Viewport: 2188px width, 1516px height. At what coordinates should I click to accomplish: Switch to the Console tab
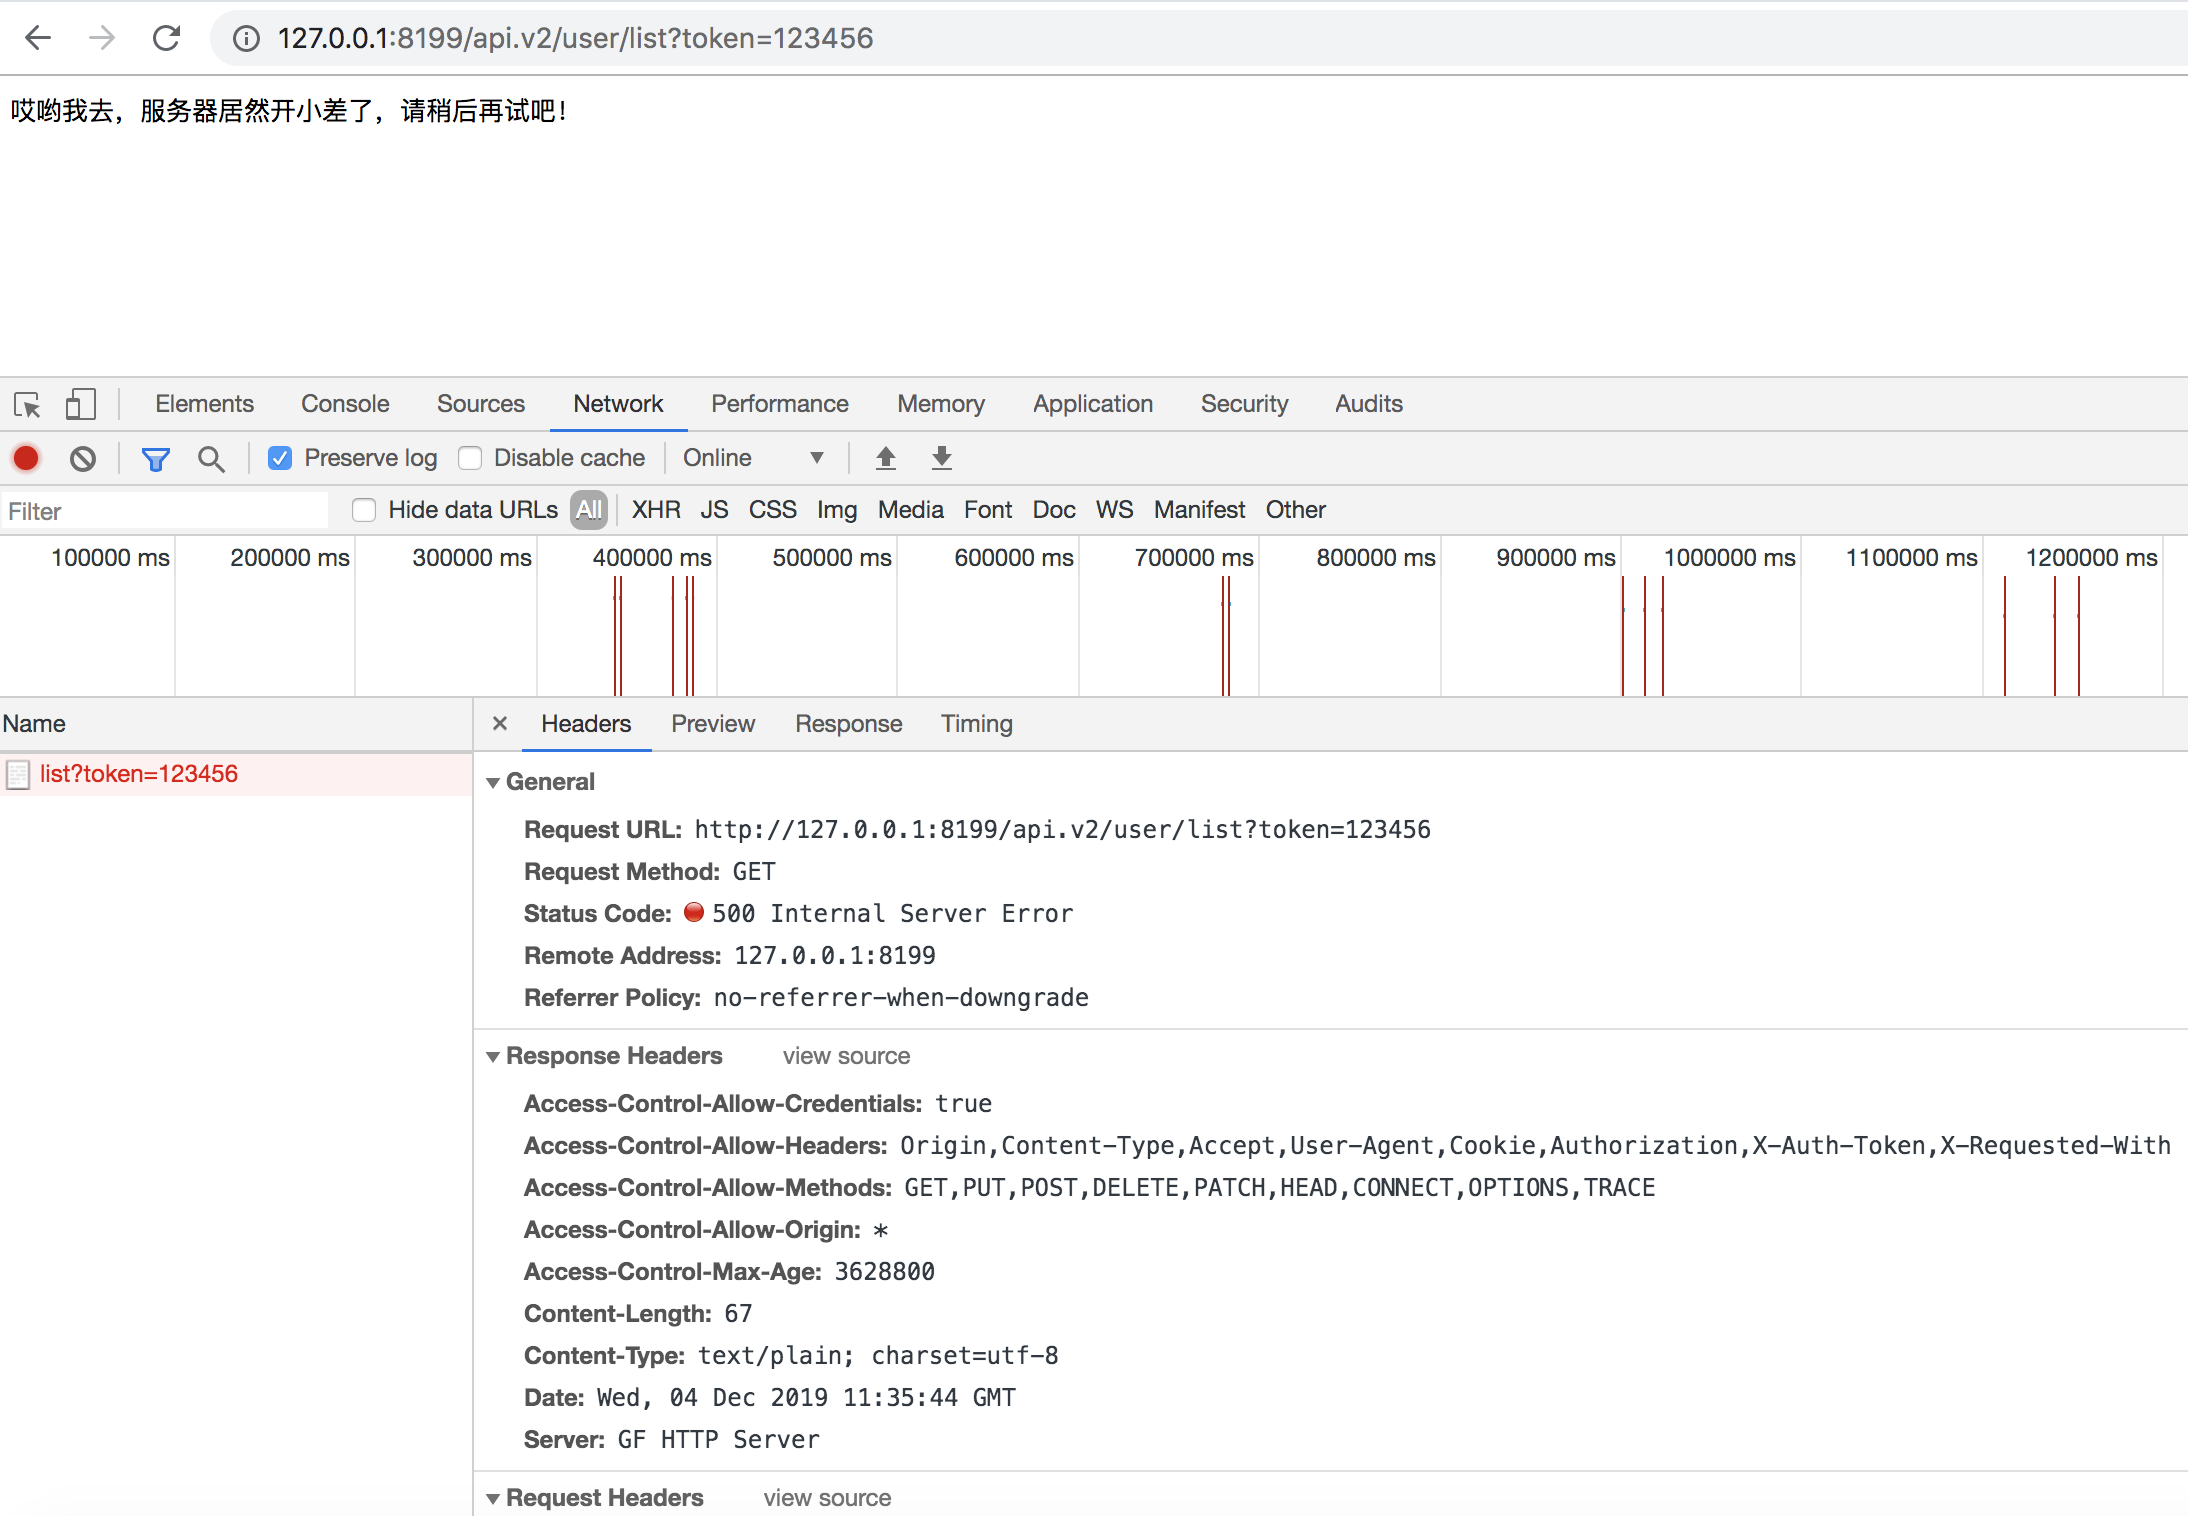pos(345,404)
